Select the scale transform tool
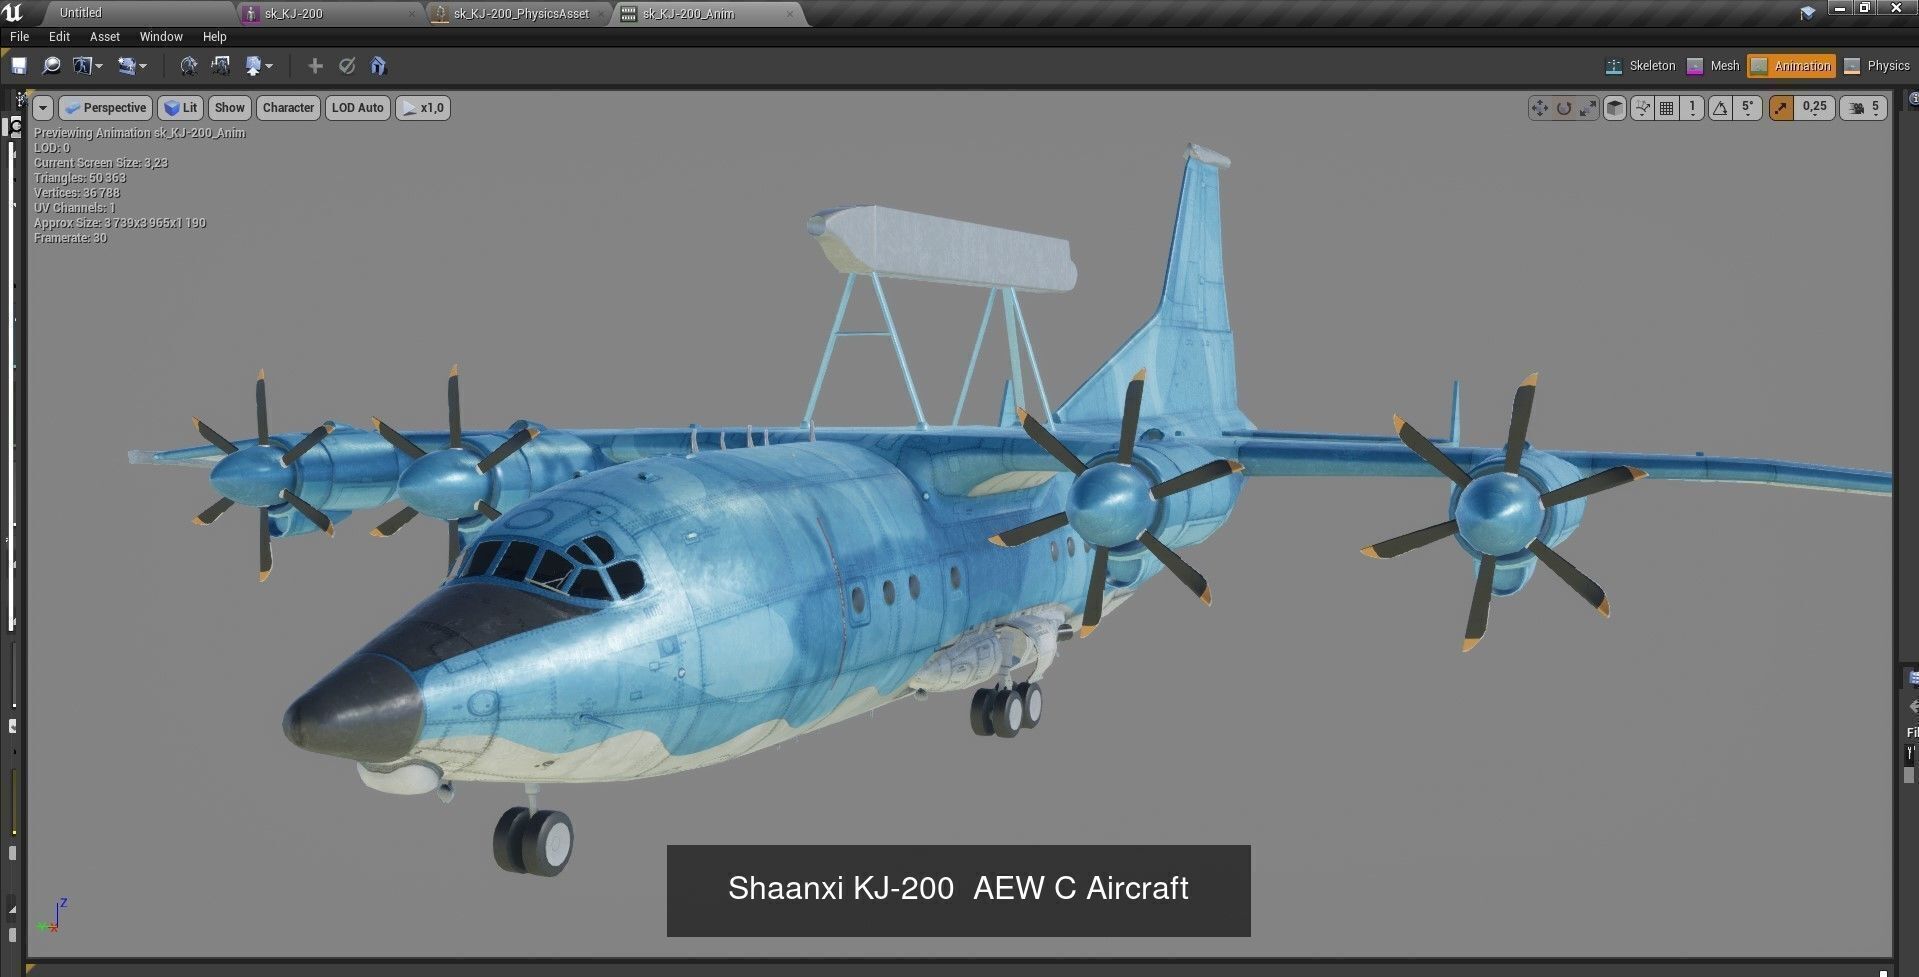Screen dimensions: 1919x977 1588,108
